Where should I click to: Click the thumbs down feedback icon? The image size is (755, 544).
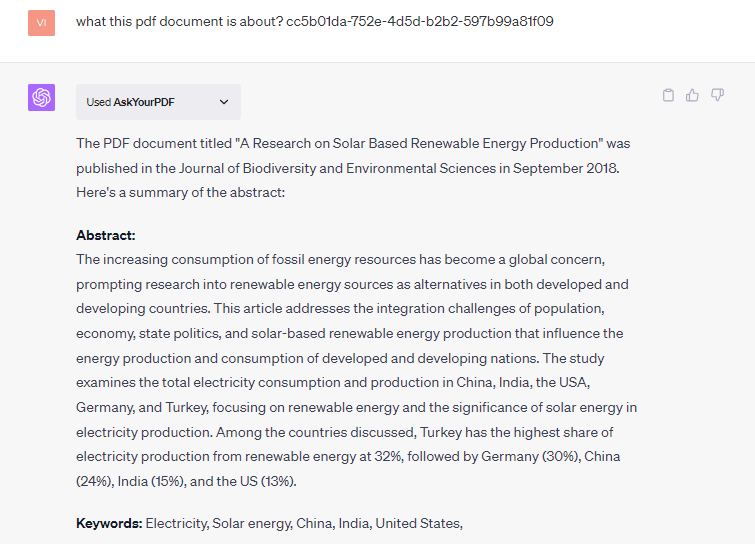tap(717, 95)
